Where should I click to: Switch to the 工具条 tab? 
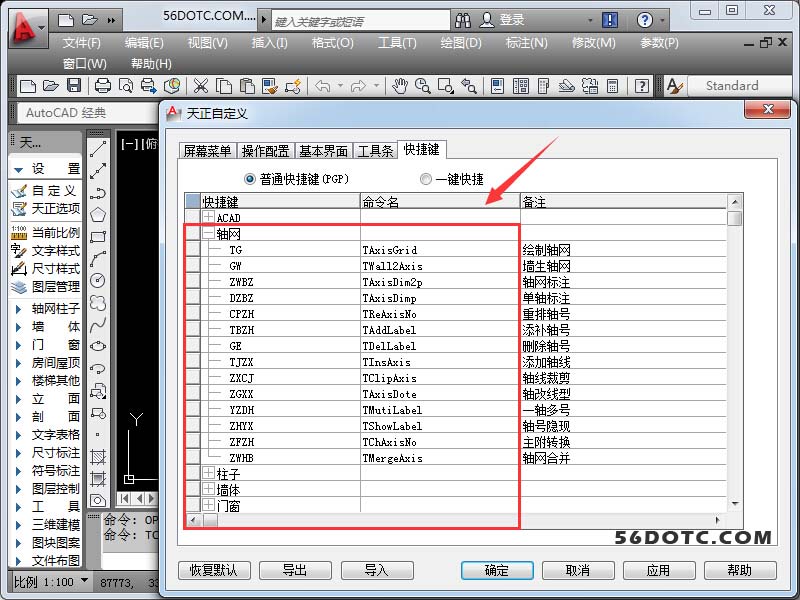tap(375, 151)
